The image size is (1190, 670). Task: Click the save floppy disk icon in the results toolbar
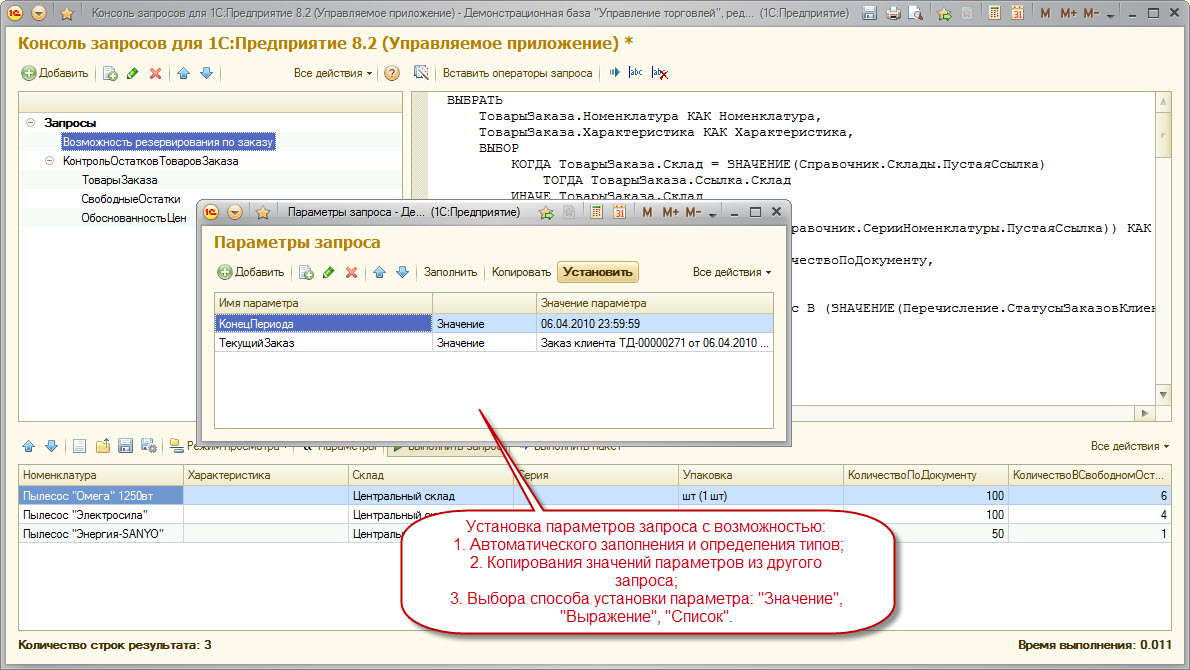tap(126, 446)
